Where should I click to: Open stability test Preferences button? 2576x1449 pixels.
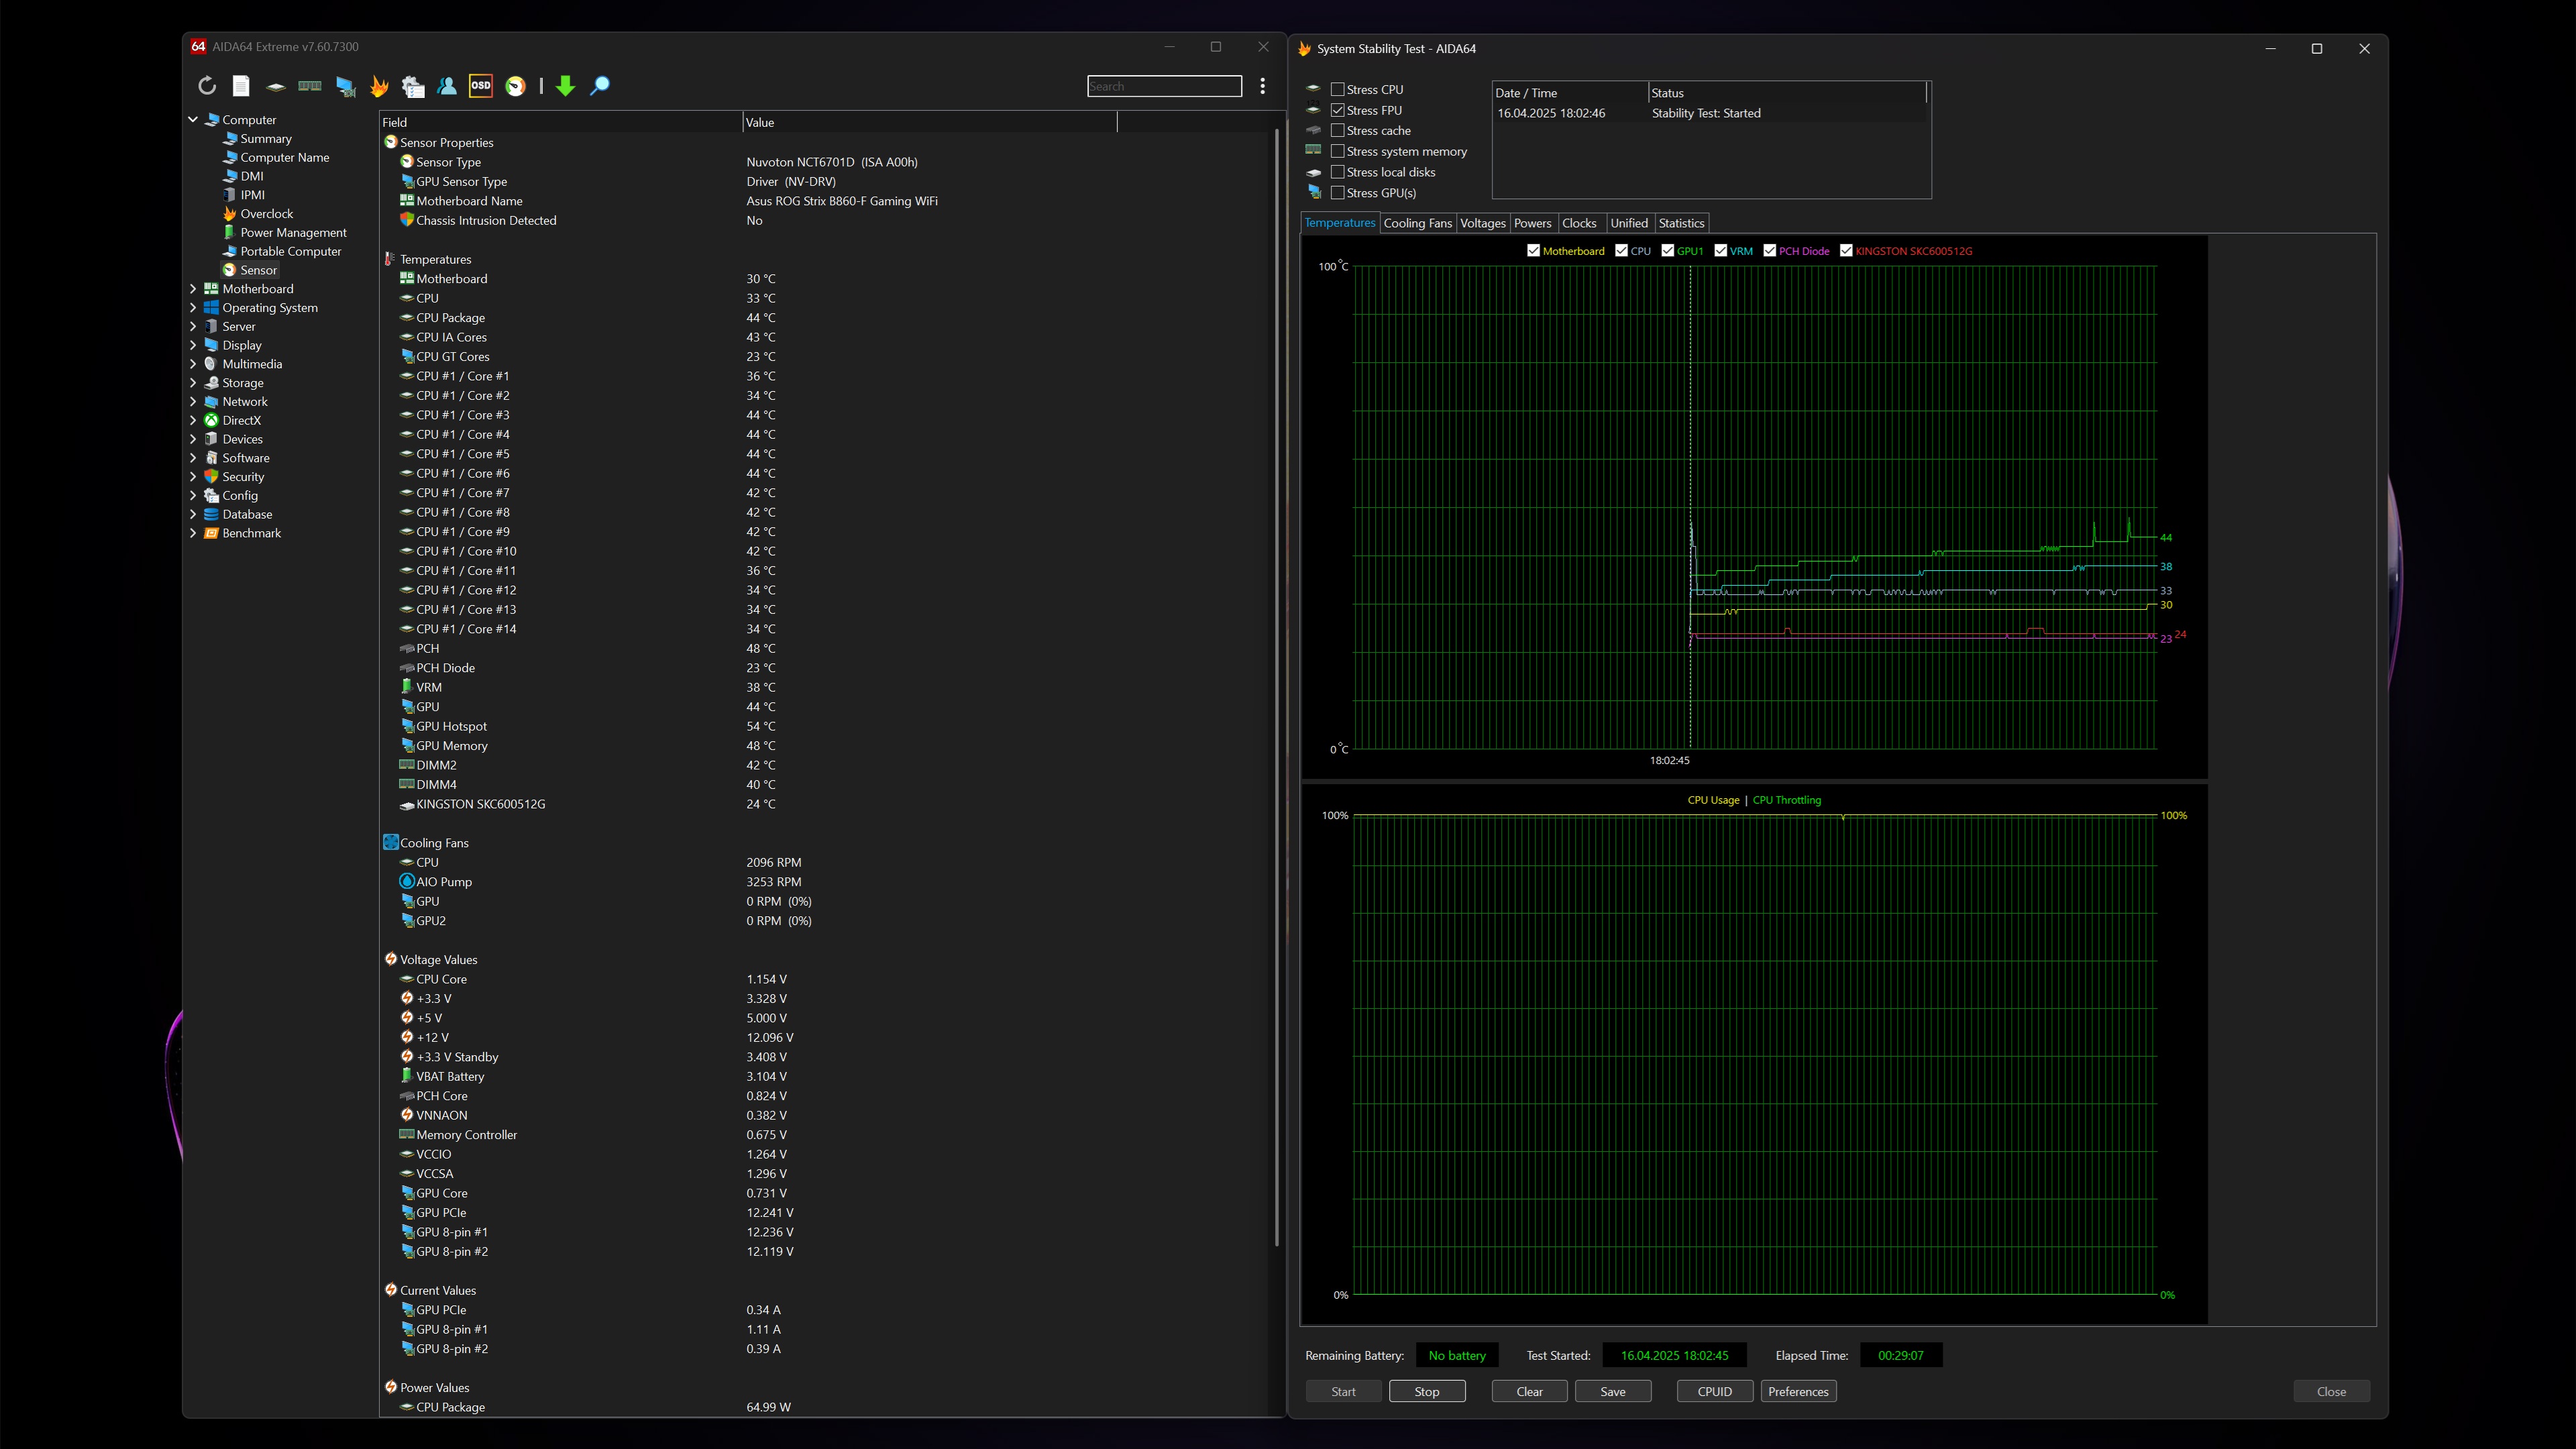click(1798, 1392)
